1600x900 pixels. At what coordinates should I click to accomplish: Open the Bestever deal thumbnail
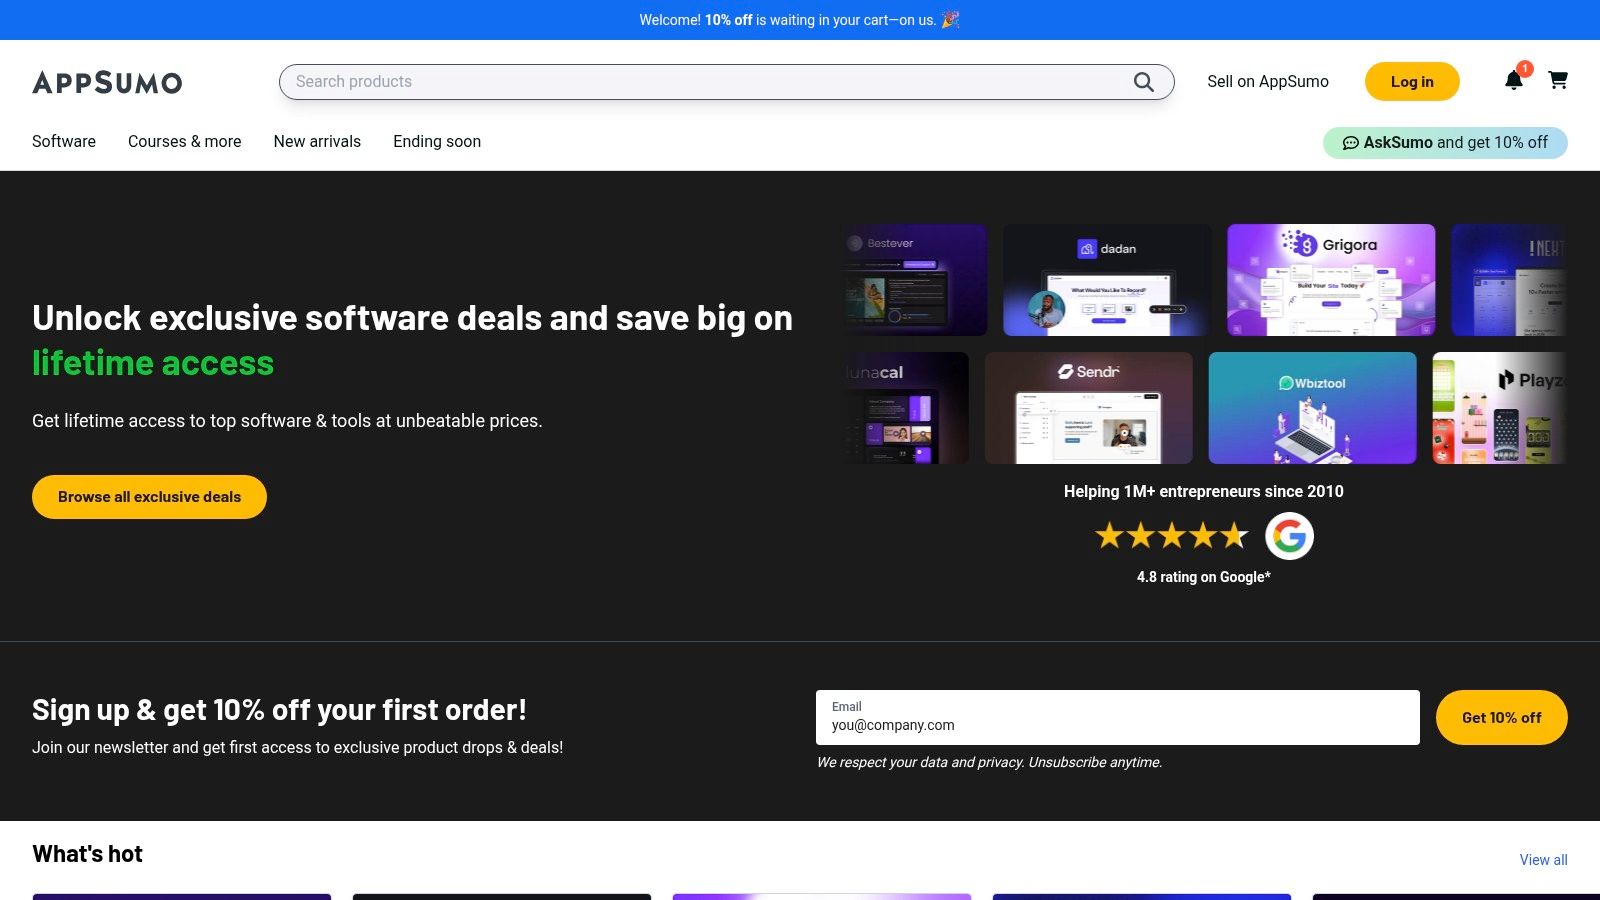coord(915,280)
